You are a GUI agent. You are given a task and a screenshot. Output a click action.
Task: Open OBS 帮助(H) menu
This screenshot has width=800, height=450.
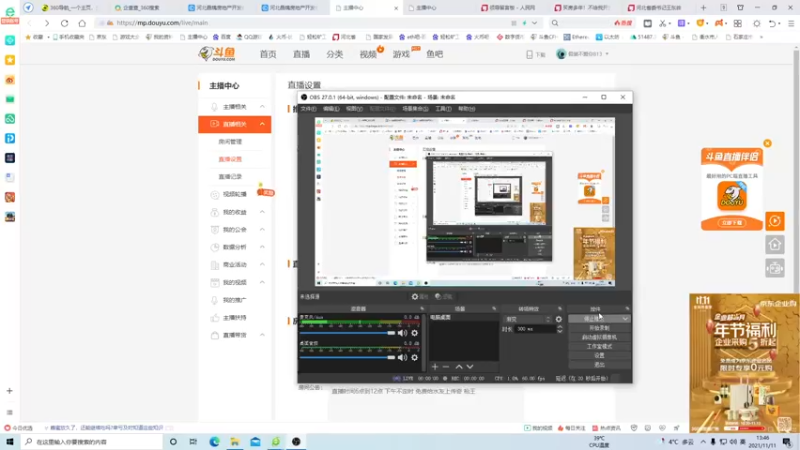tap(466, 109)
